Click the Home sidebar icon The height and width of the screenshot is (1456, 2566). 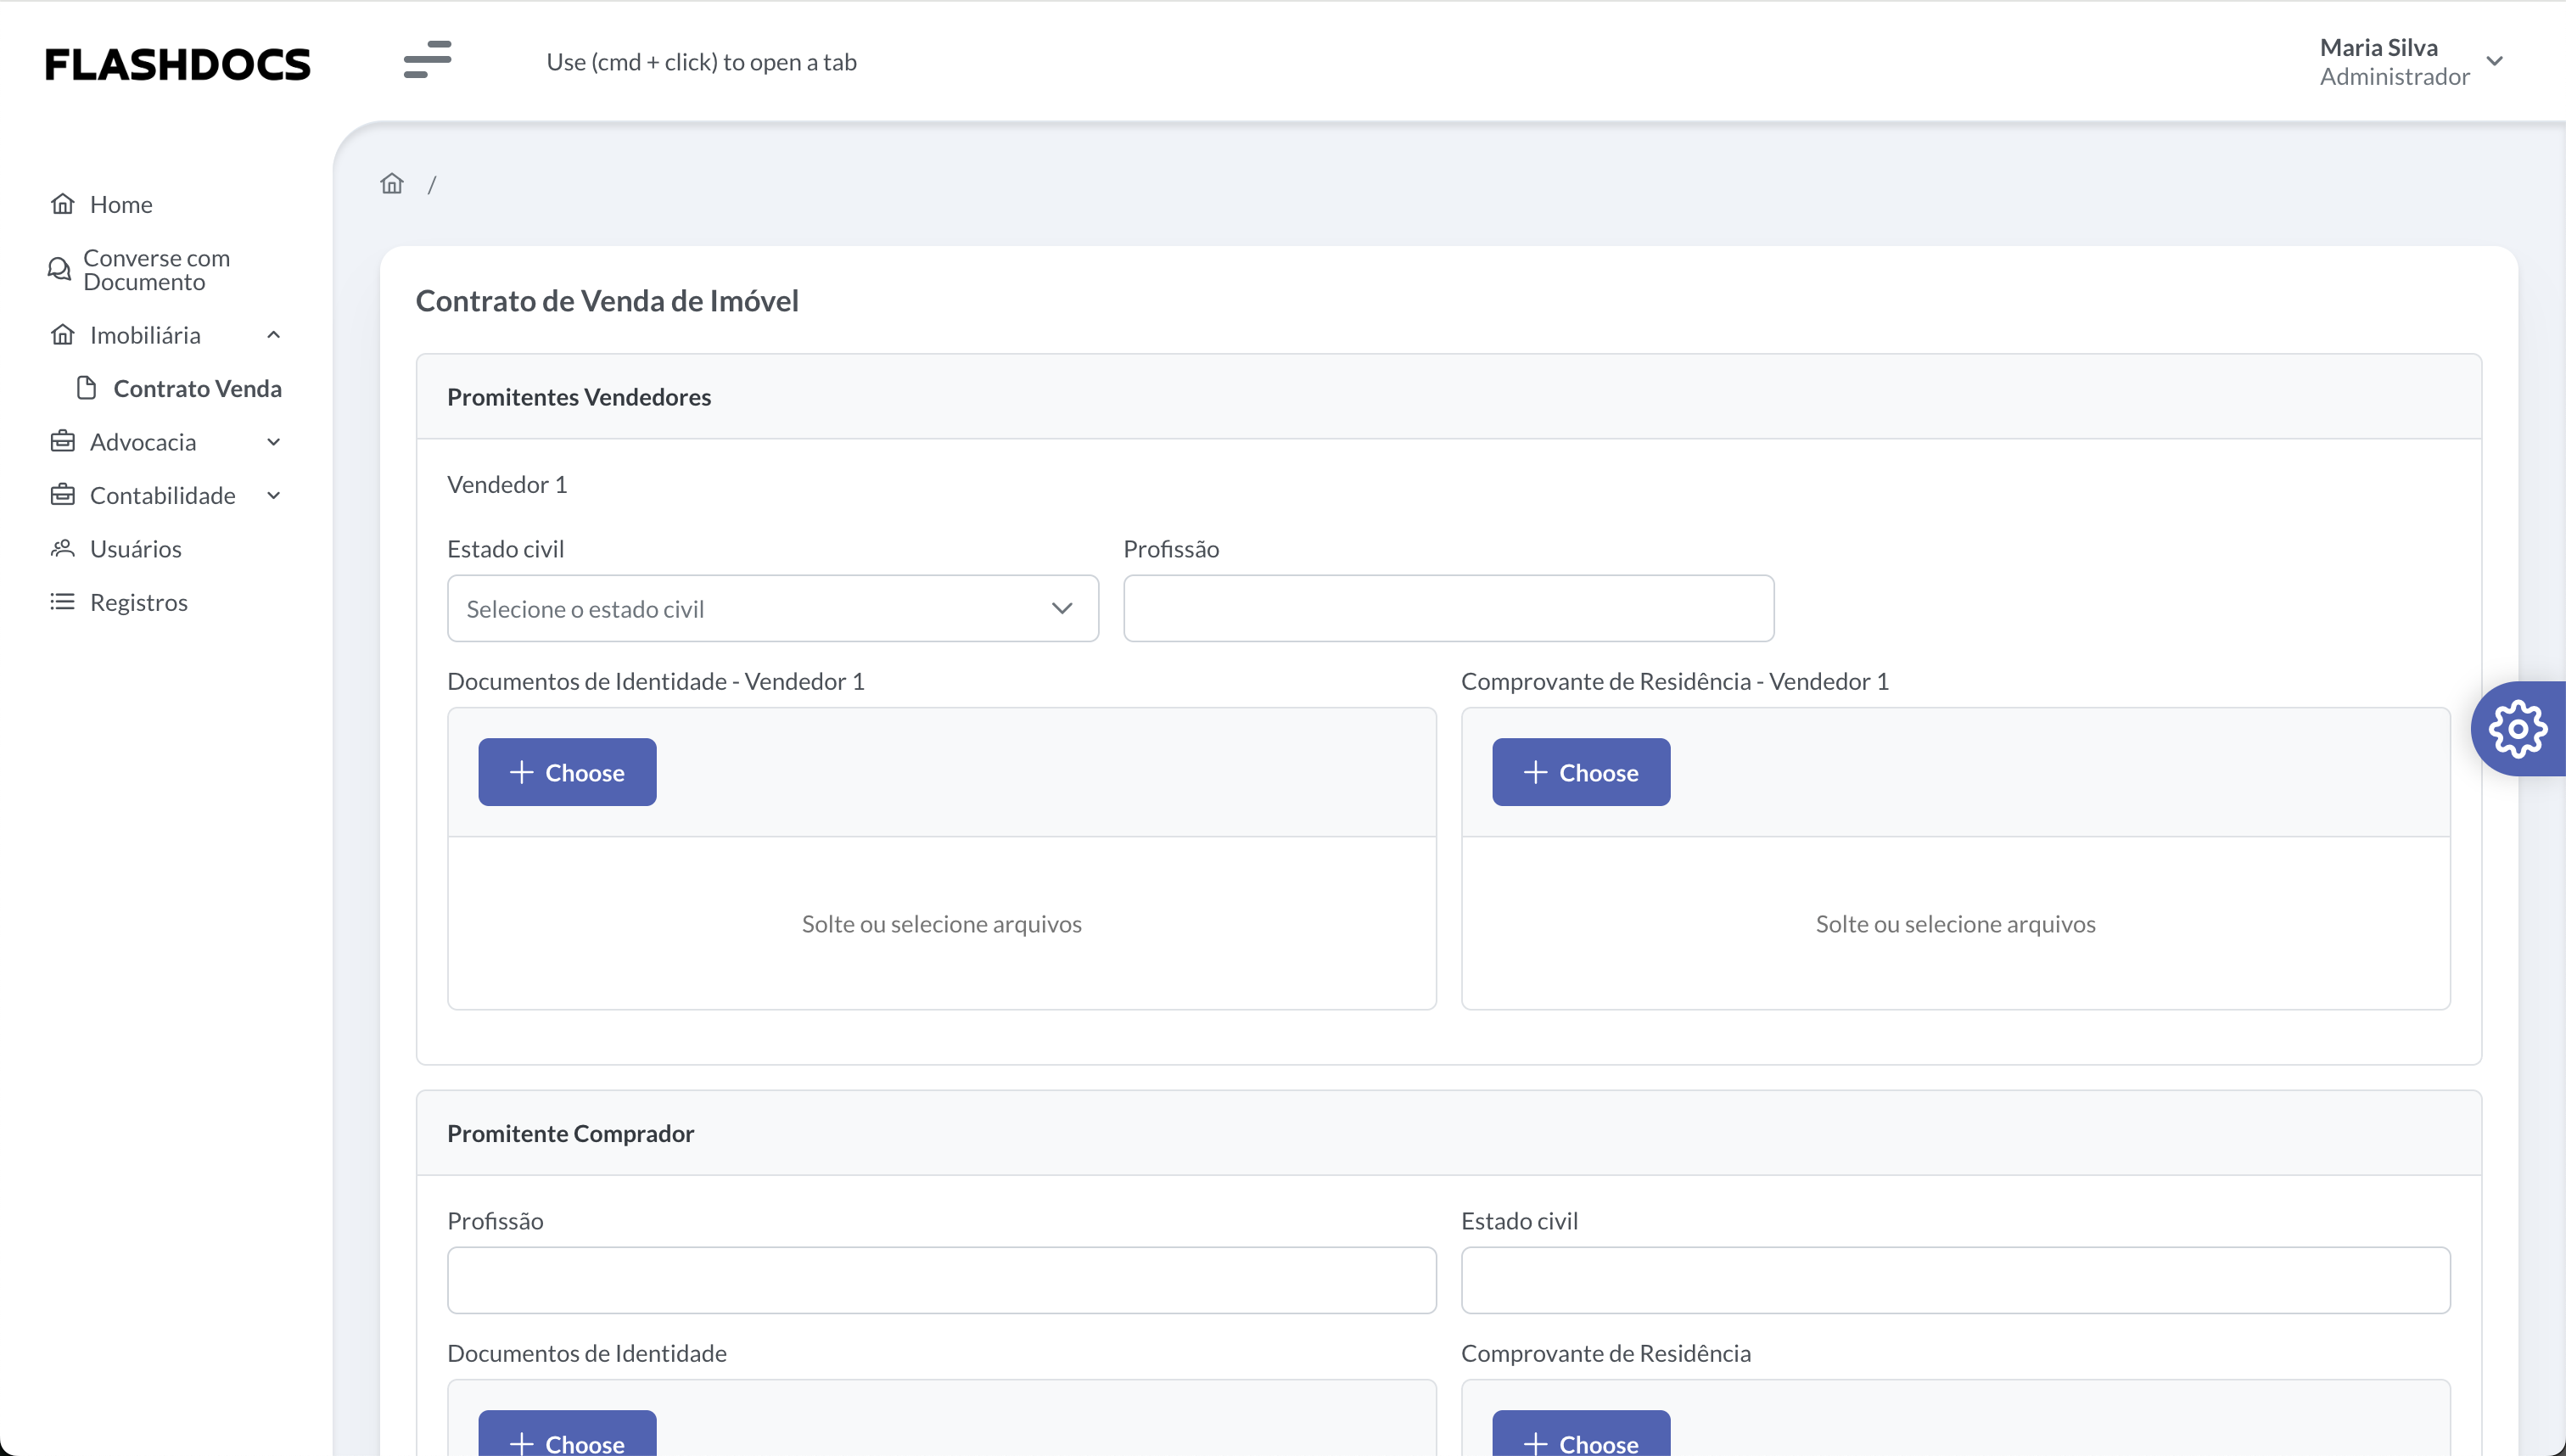pos(63,204)
